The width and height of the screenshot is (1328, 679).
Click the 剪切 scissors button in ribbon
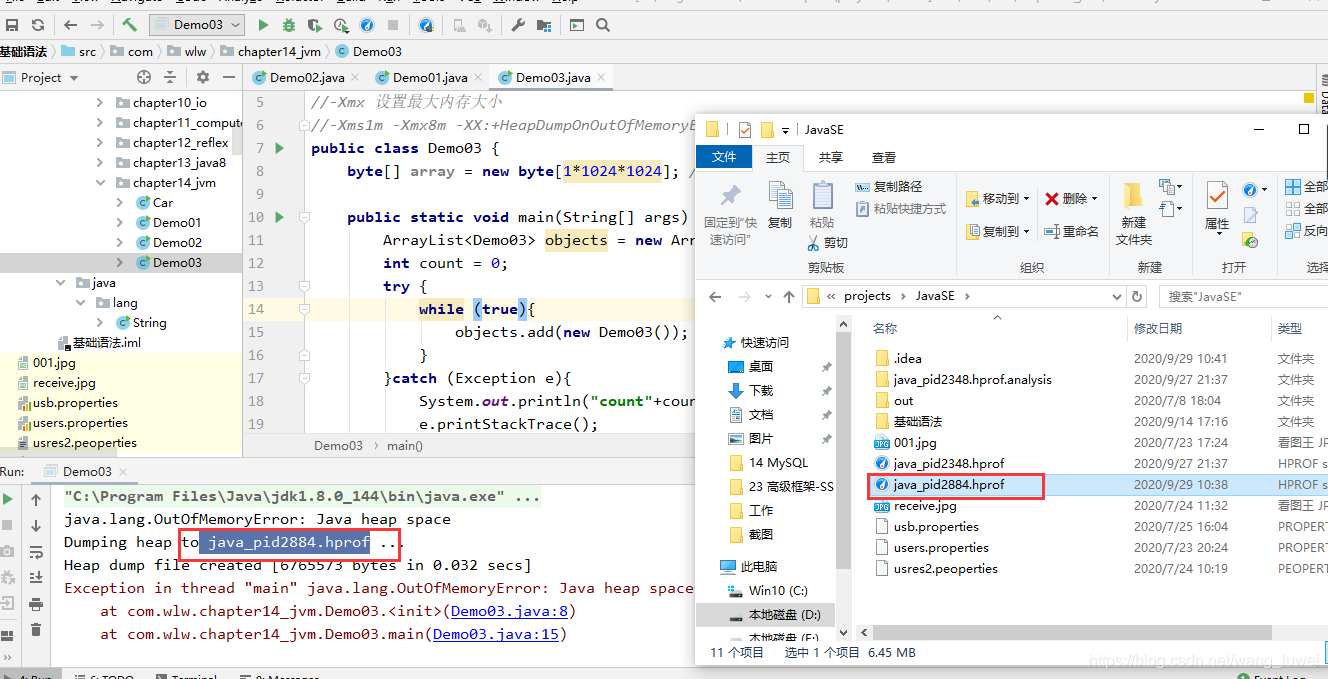(828, 243)
